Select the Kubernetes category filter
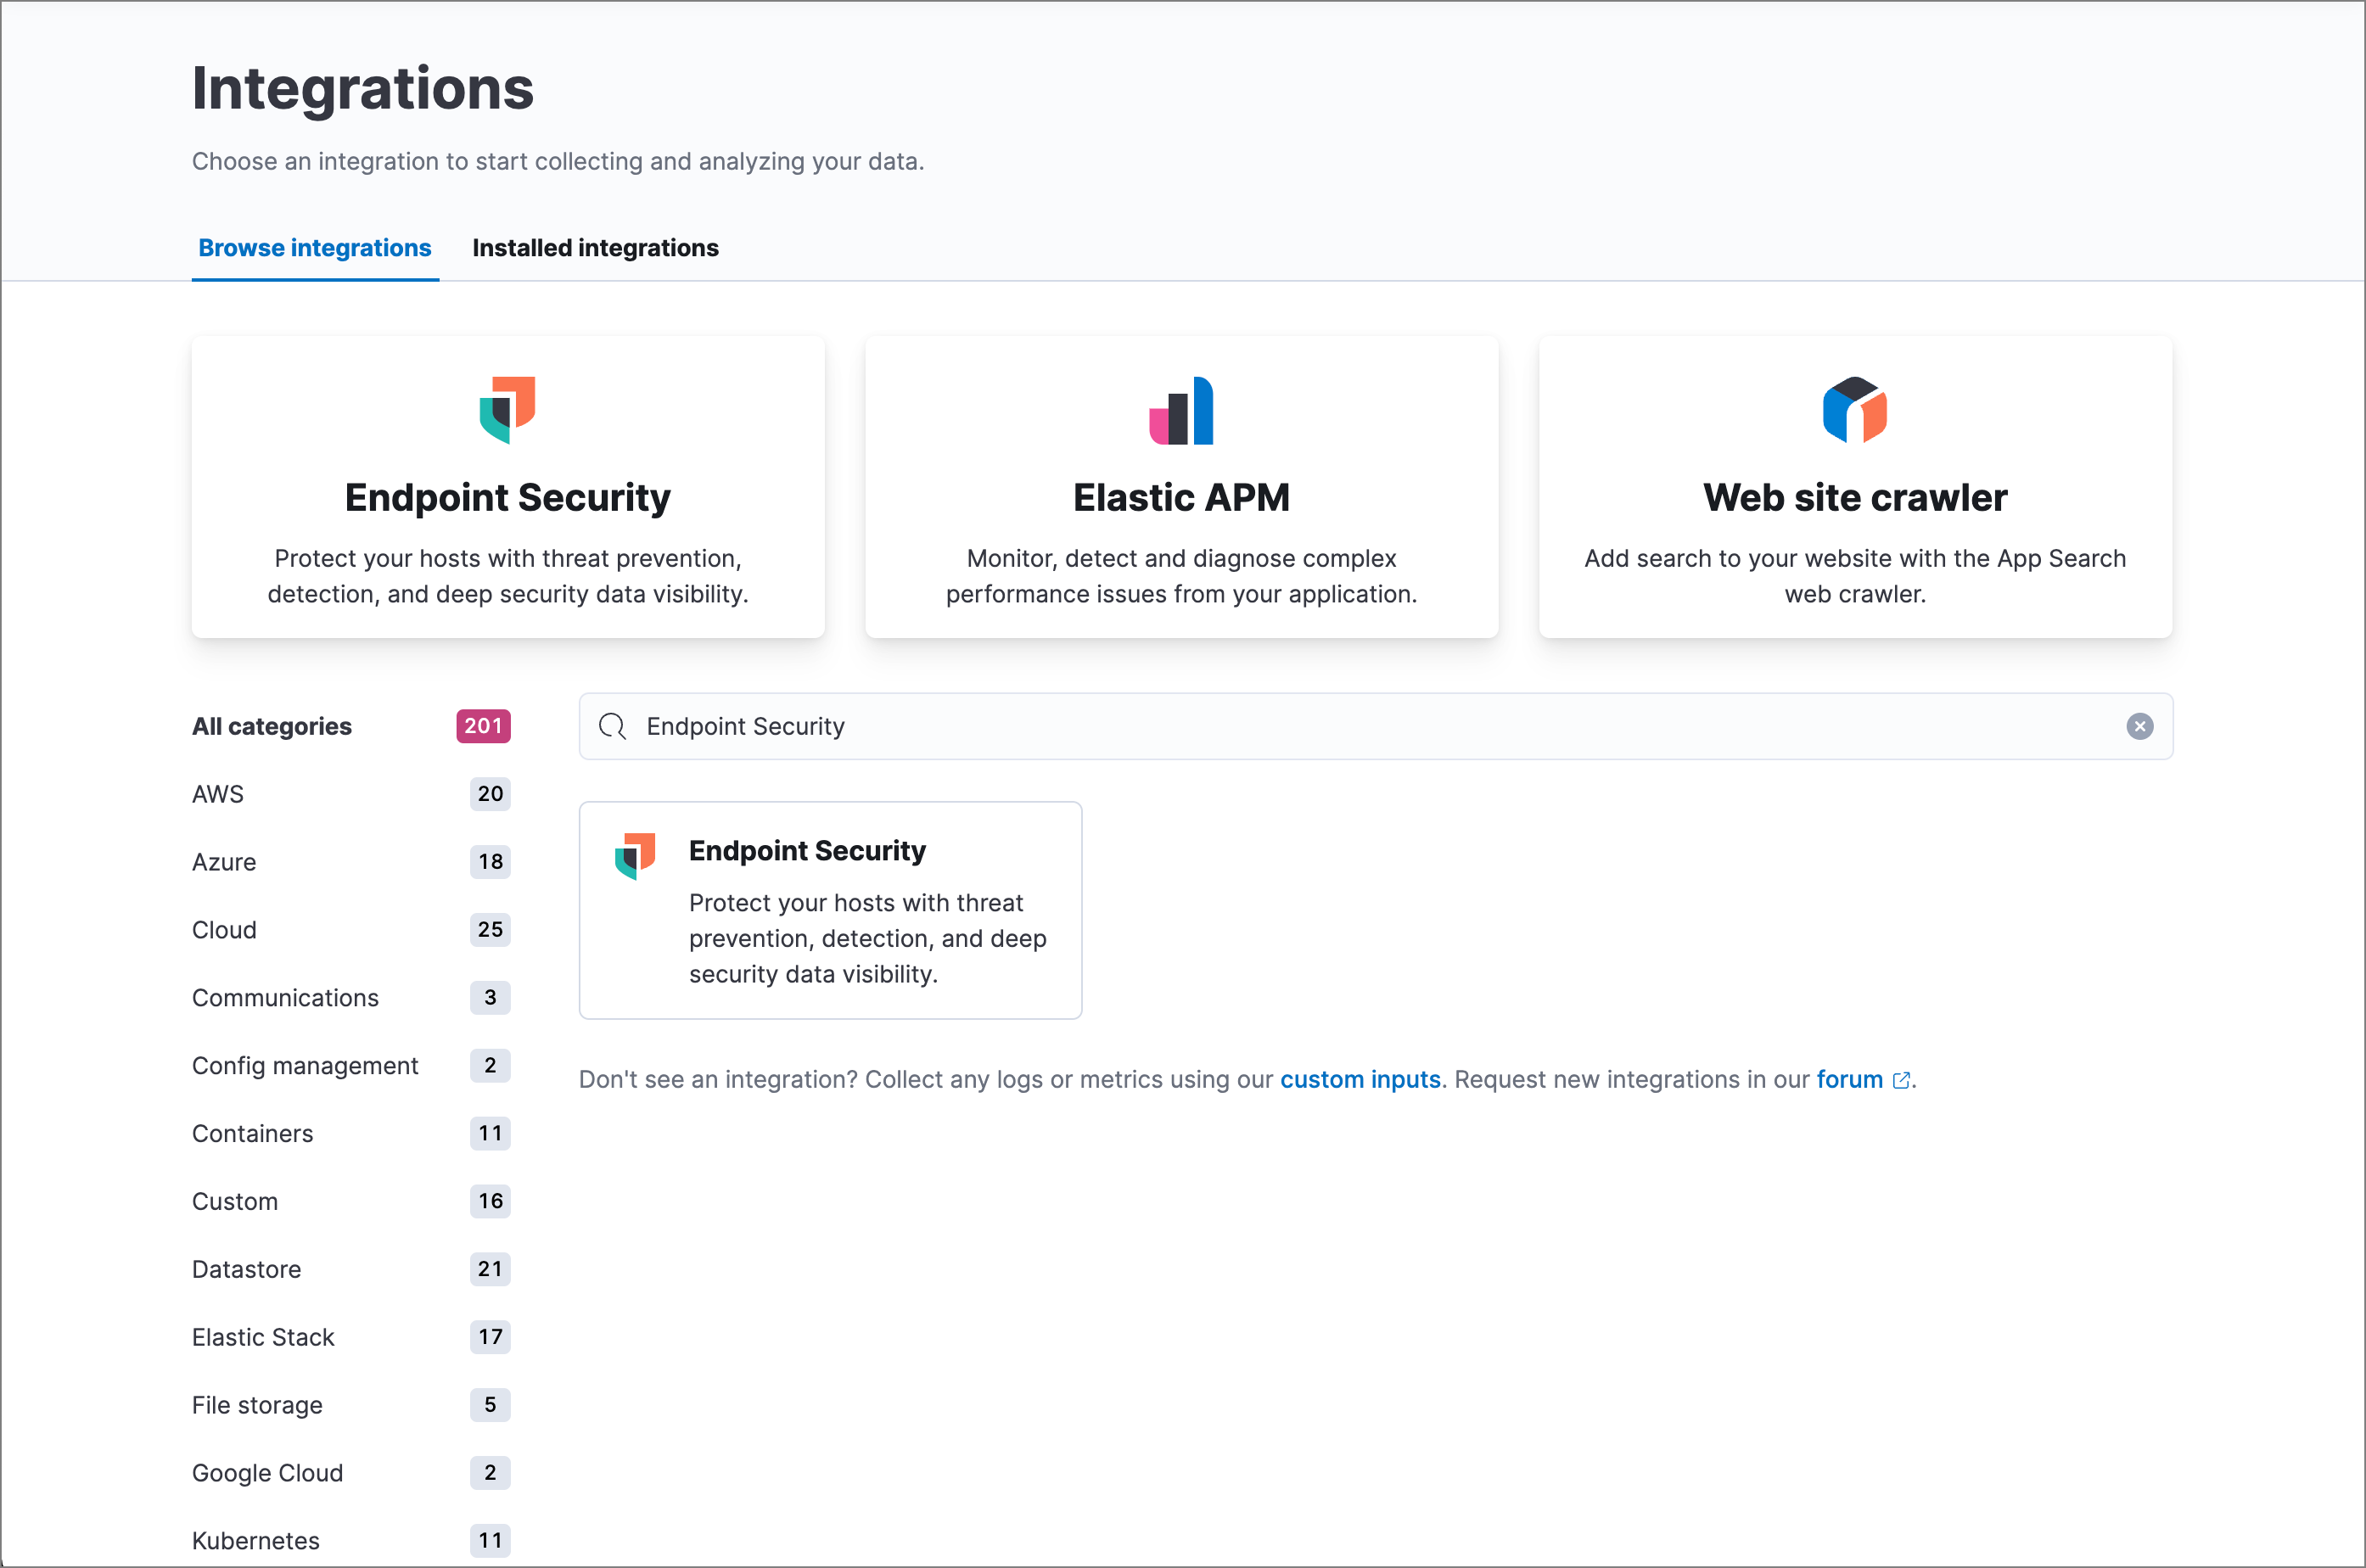Screen dimensions: 2366x1568 tap(255, 1541)
